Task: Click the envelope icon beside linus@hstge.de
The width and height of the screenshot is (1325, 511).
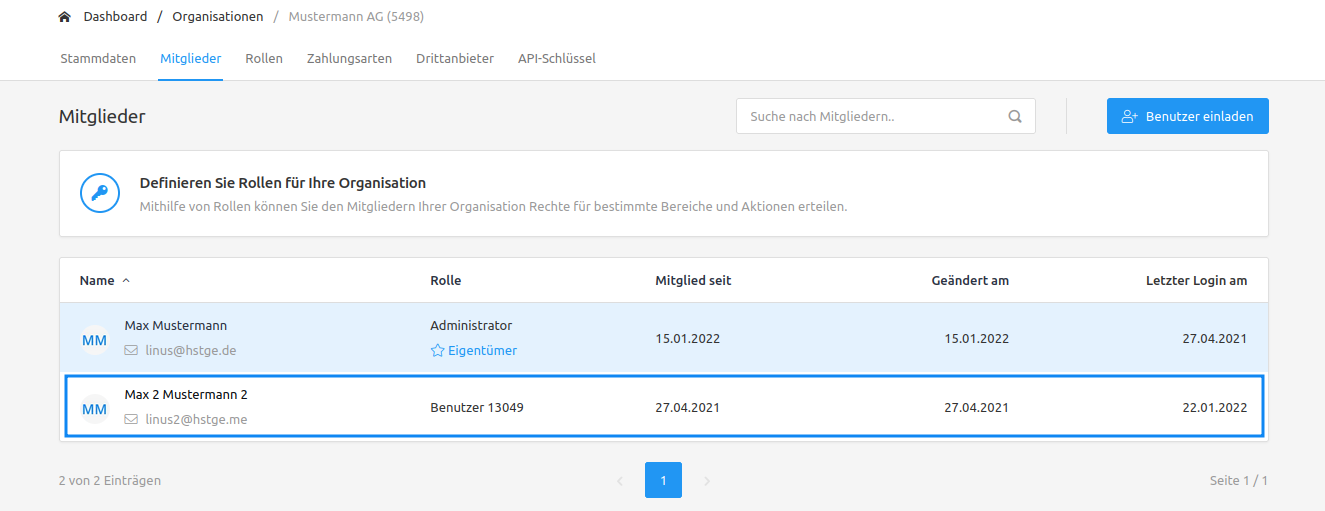Action: pyautogui.click(x=131, y=351)
